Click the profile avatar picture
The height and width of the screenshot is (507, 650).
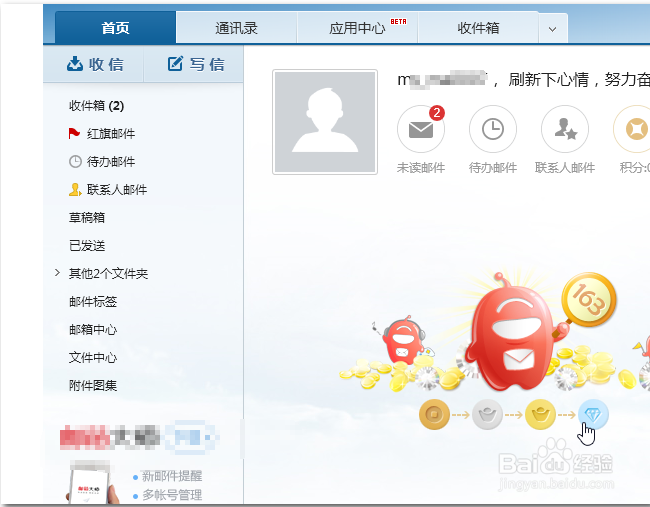coord(325,122)
